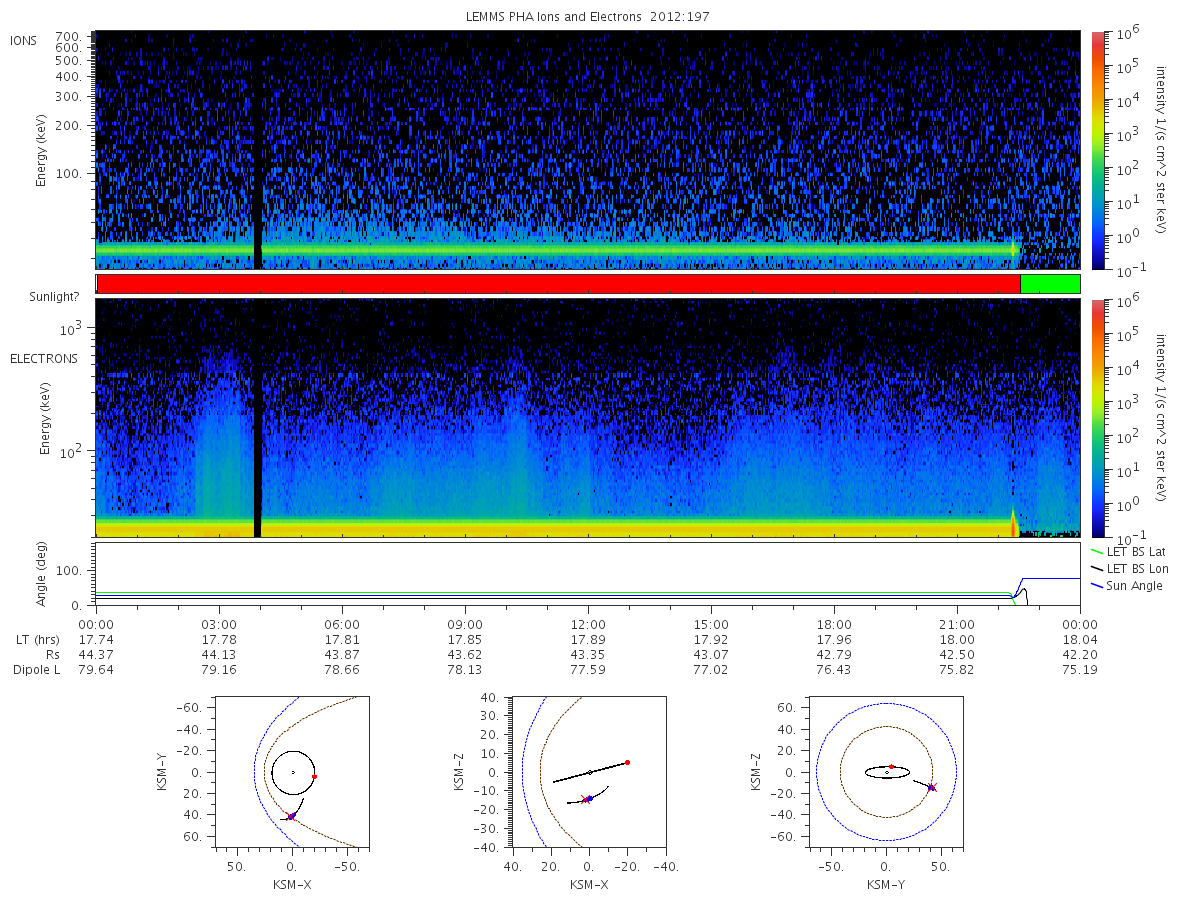The height and width of the screenshot is (900, 1200).
Task: Click the electrons intensity color scale bar
Action: (x=1097, y=418)
